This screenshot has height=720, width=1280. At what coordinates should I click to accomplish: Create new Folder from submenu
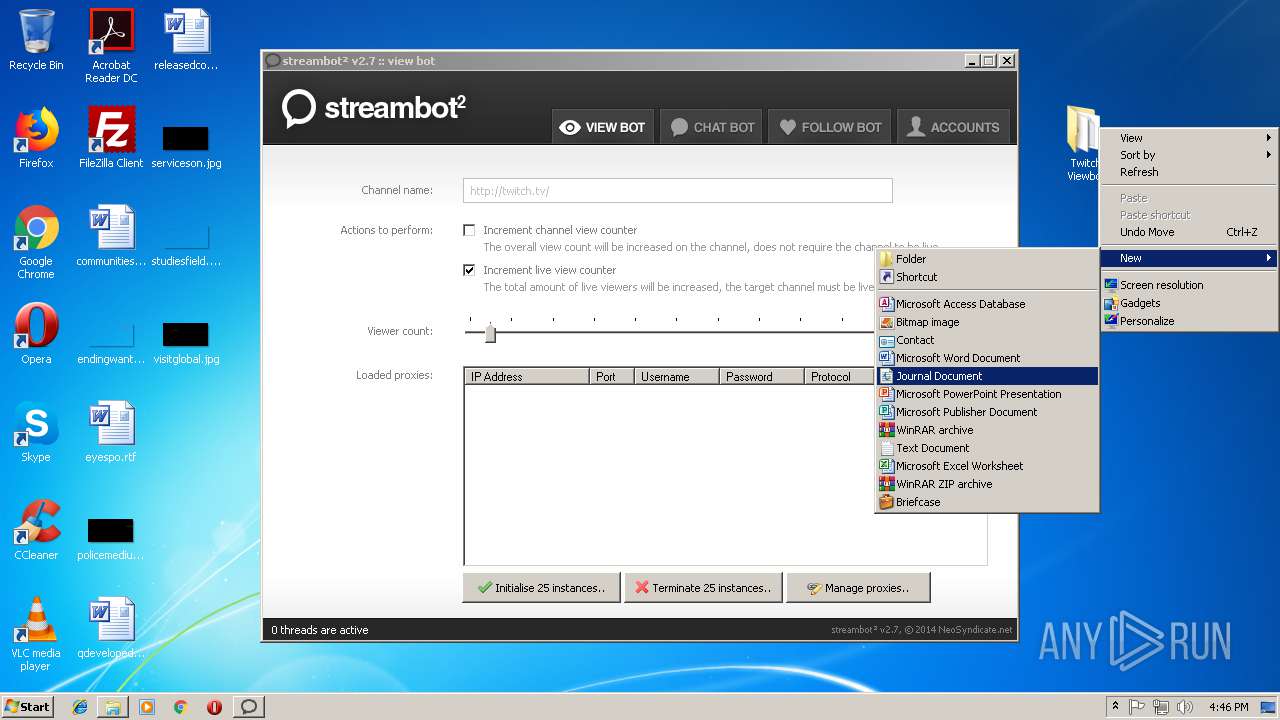(987, 259)
